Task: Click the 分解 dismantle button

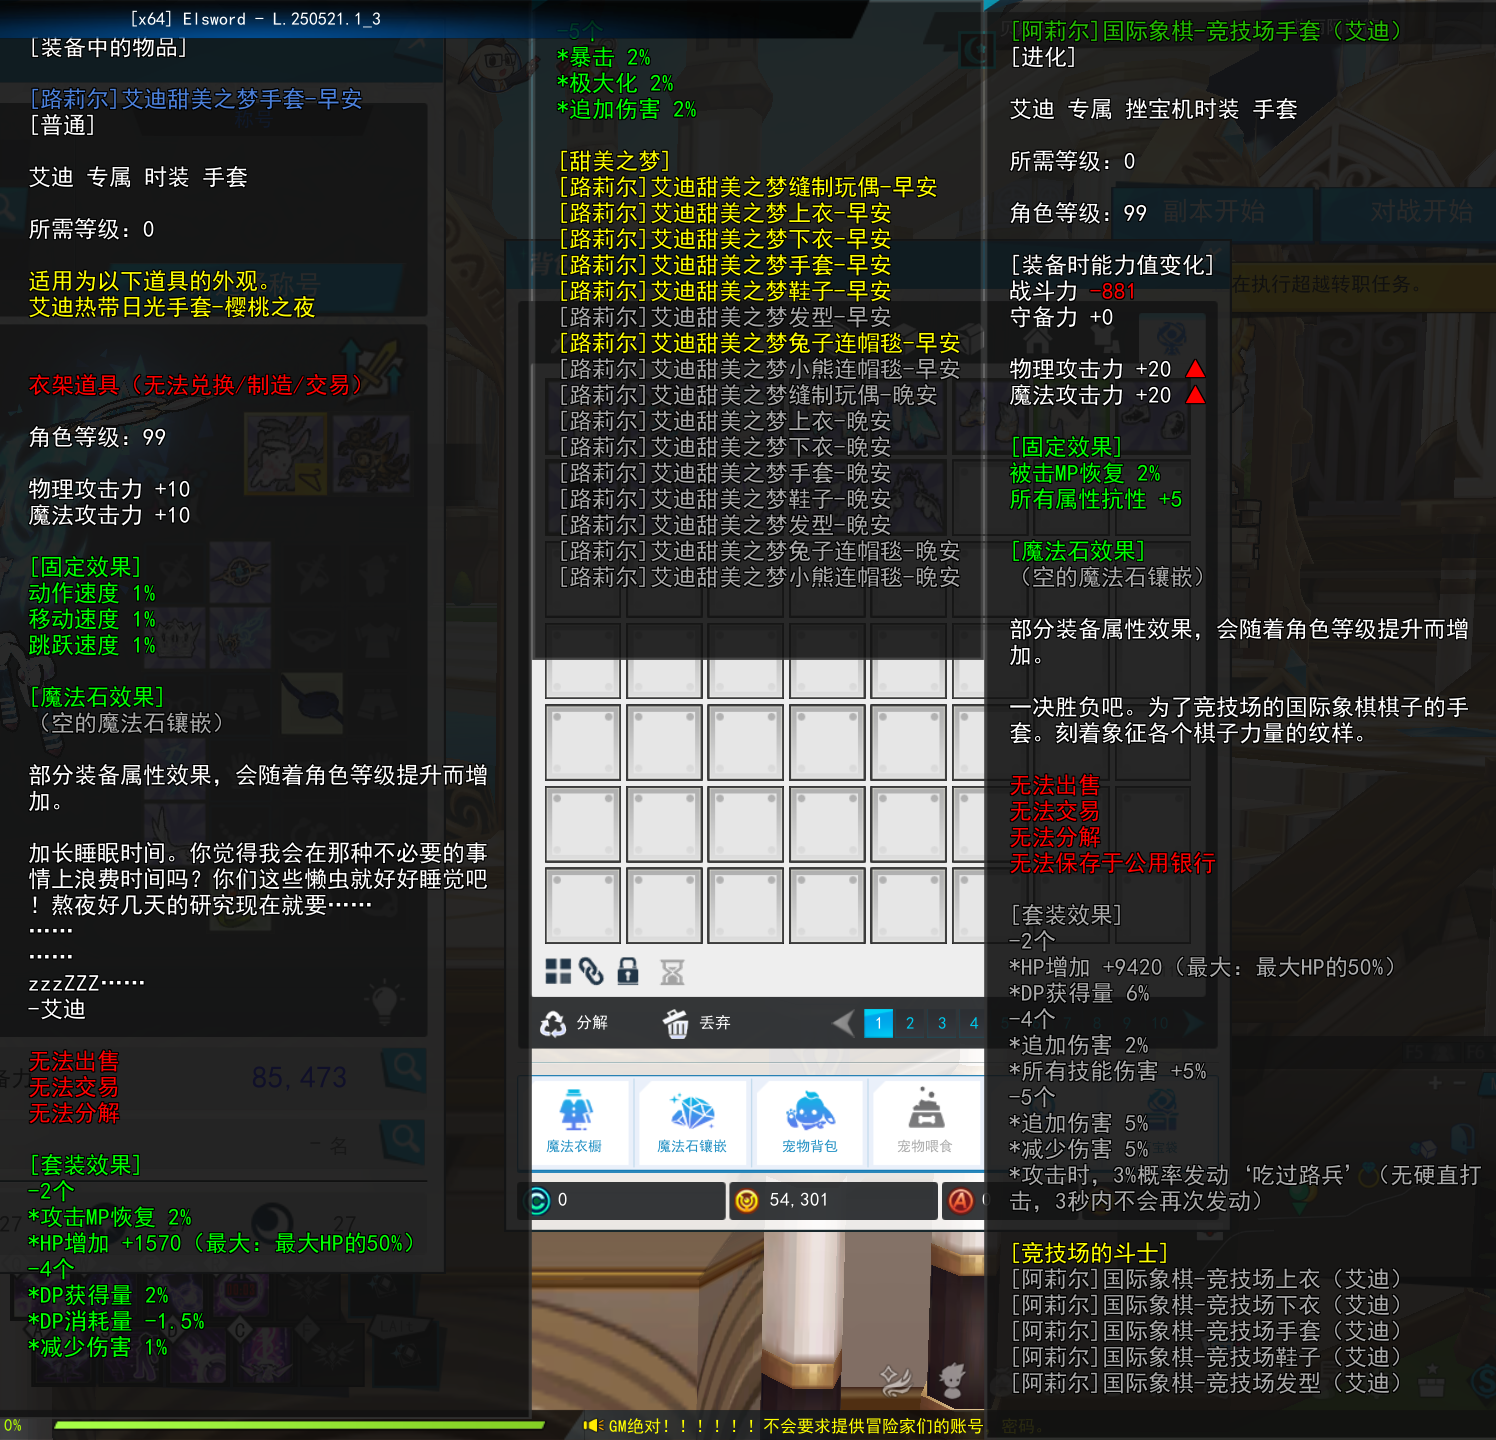Action: [575, 1023]
